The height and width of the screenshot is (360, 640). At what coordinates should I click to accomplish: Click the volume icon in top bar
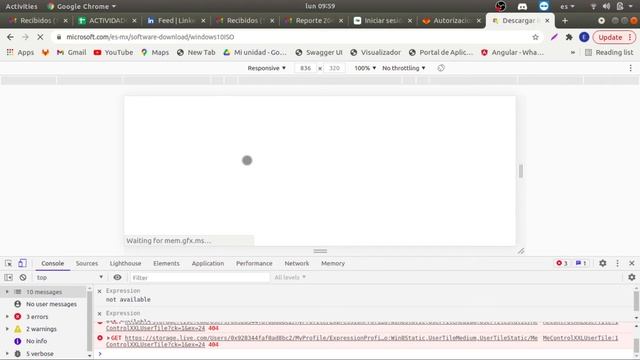pos(607,6)
